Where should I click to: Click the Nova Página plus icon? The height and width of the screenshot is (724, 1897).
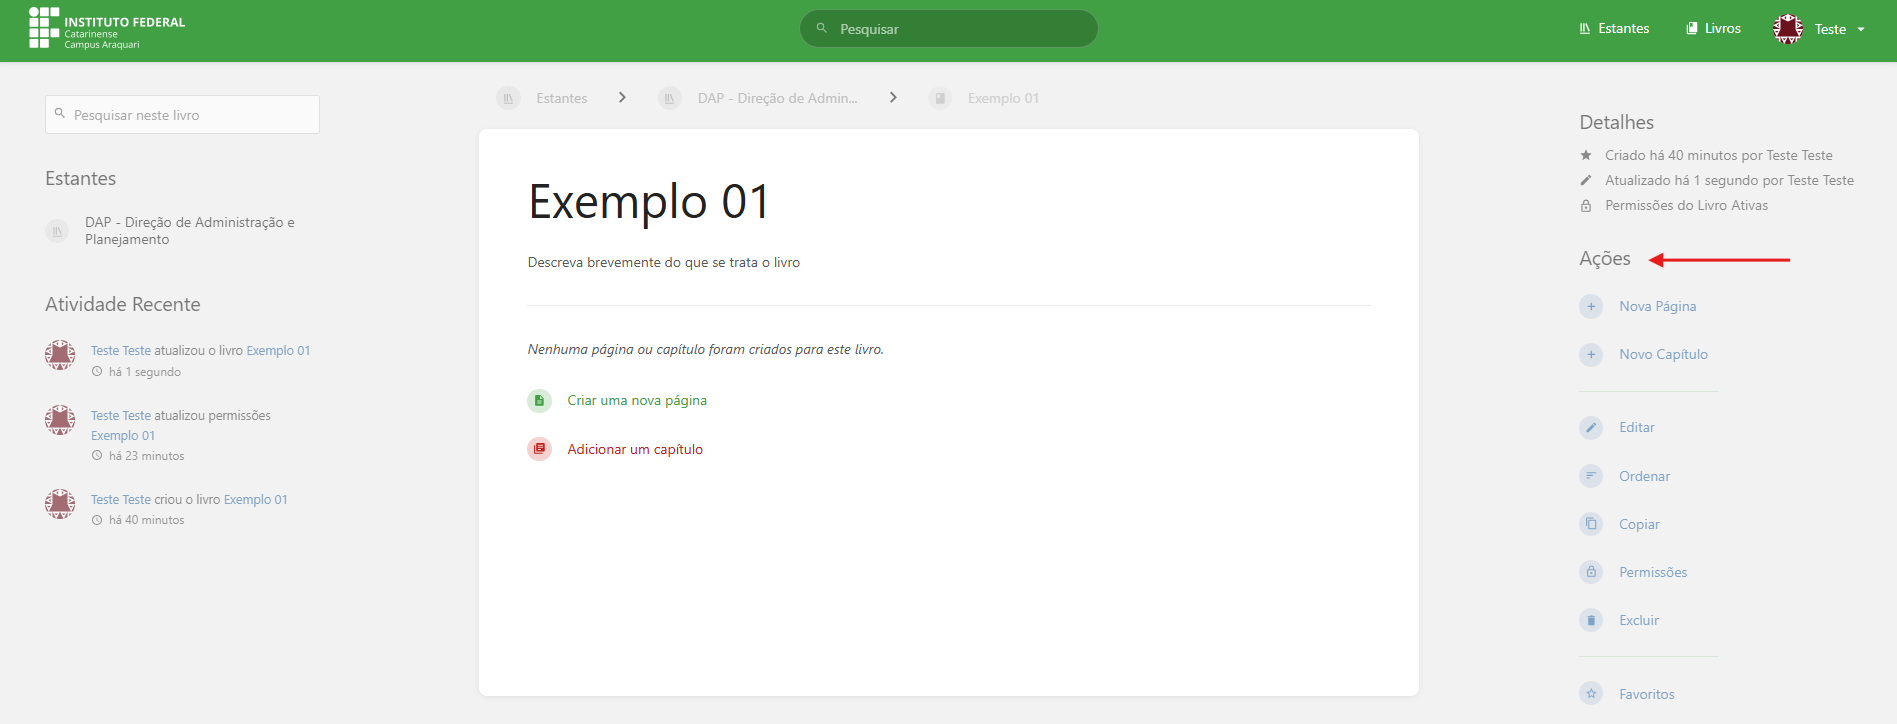(x=1590, y=306)
